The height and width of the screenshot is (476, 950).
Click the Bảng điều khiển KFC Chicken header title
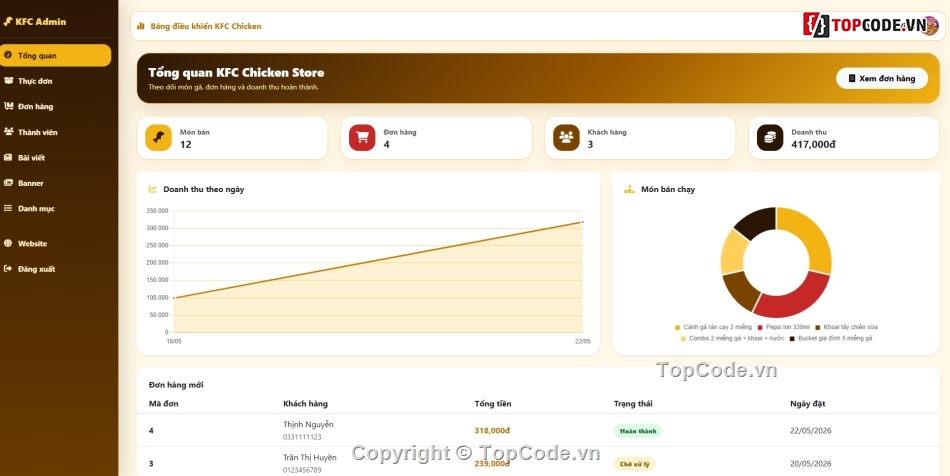(206, 26)
